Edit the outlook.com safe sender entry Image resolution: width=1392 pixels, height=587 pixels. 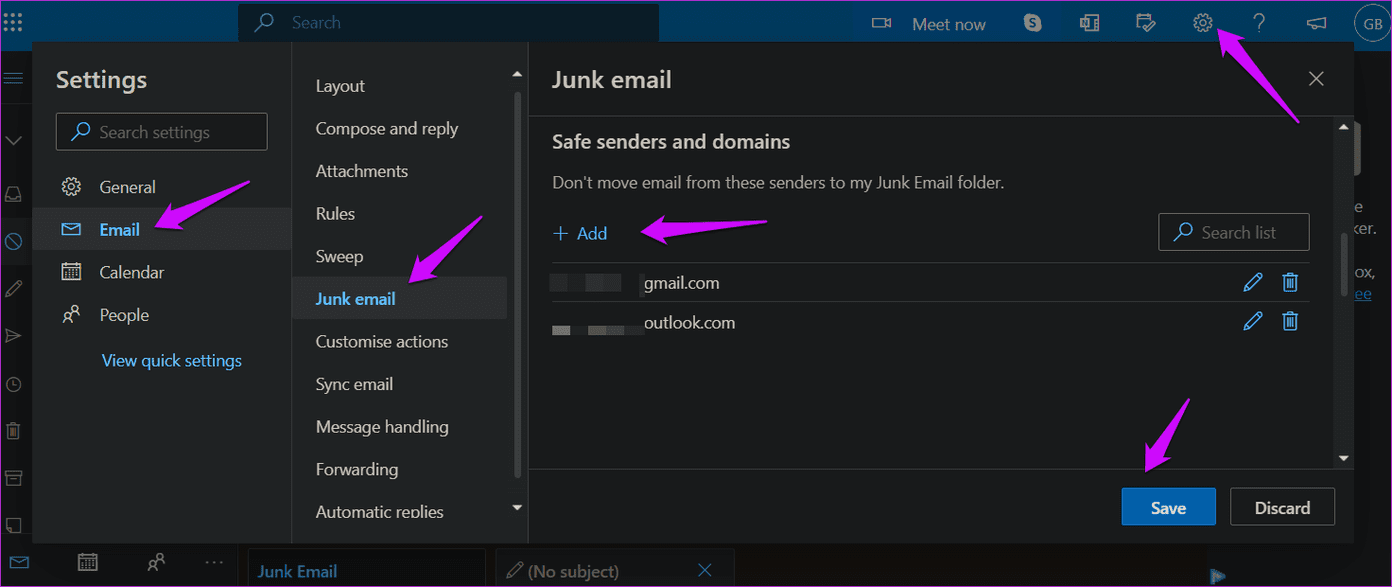[x=1252, y=321]
